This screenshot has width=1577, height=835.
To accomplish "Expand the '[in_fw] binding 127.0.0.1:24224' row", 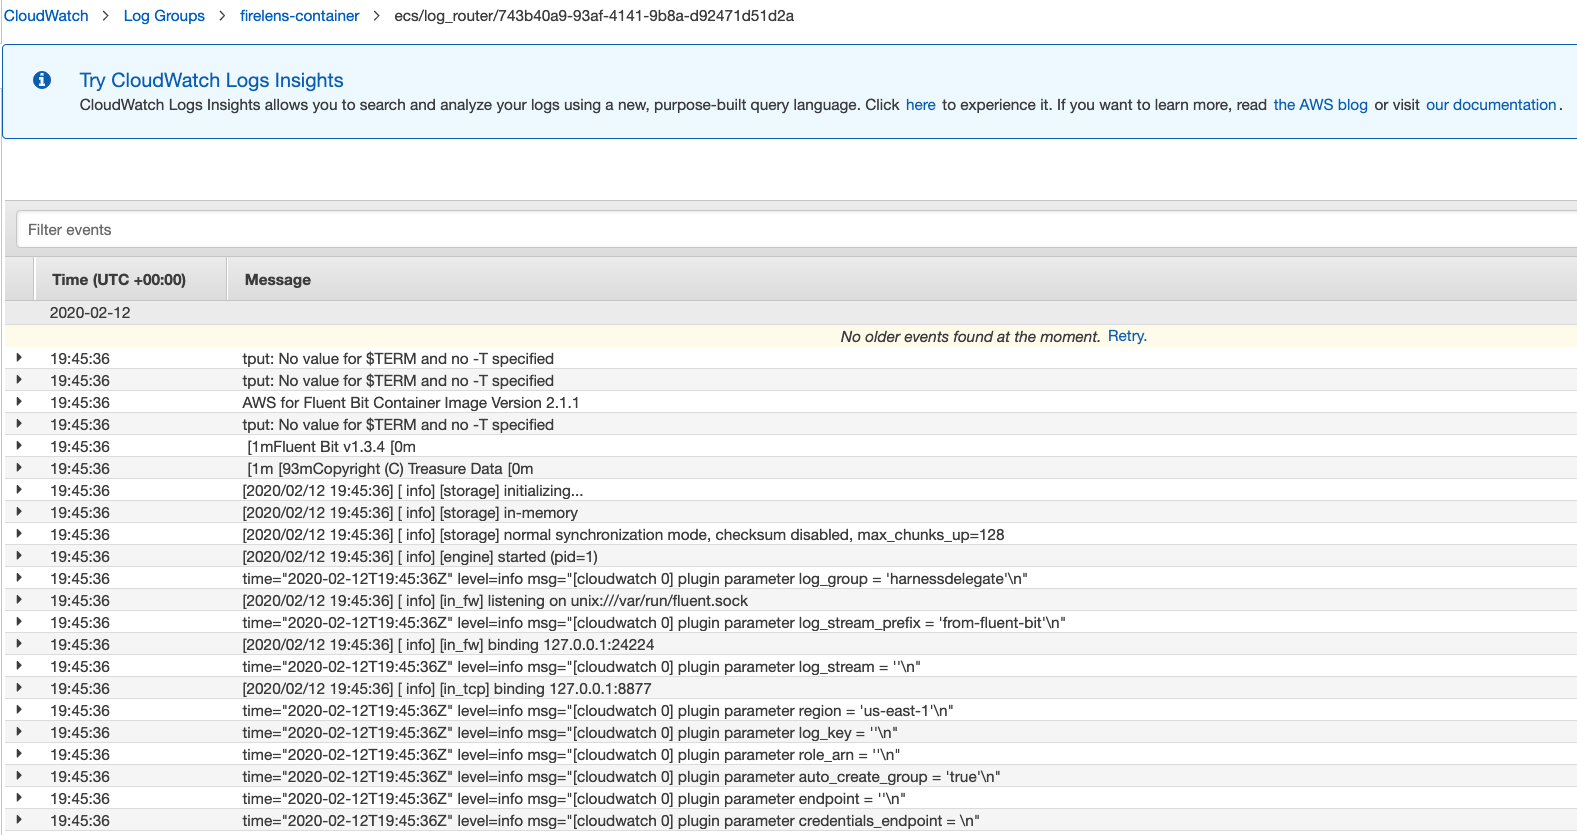I will coord(18,644).
